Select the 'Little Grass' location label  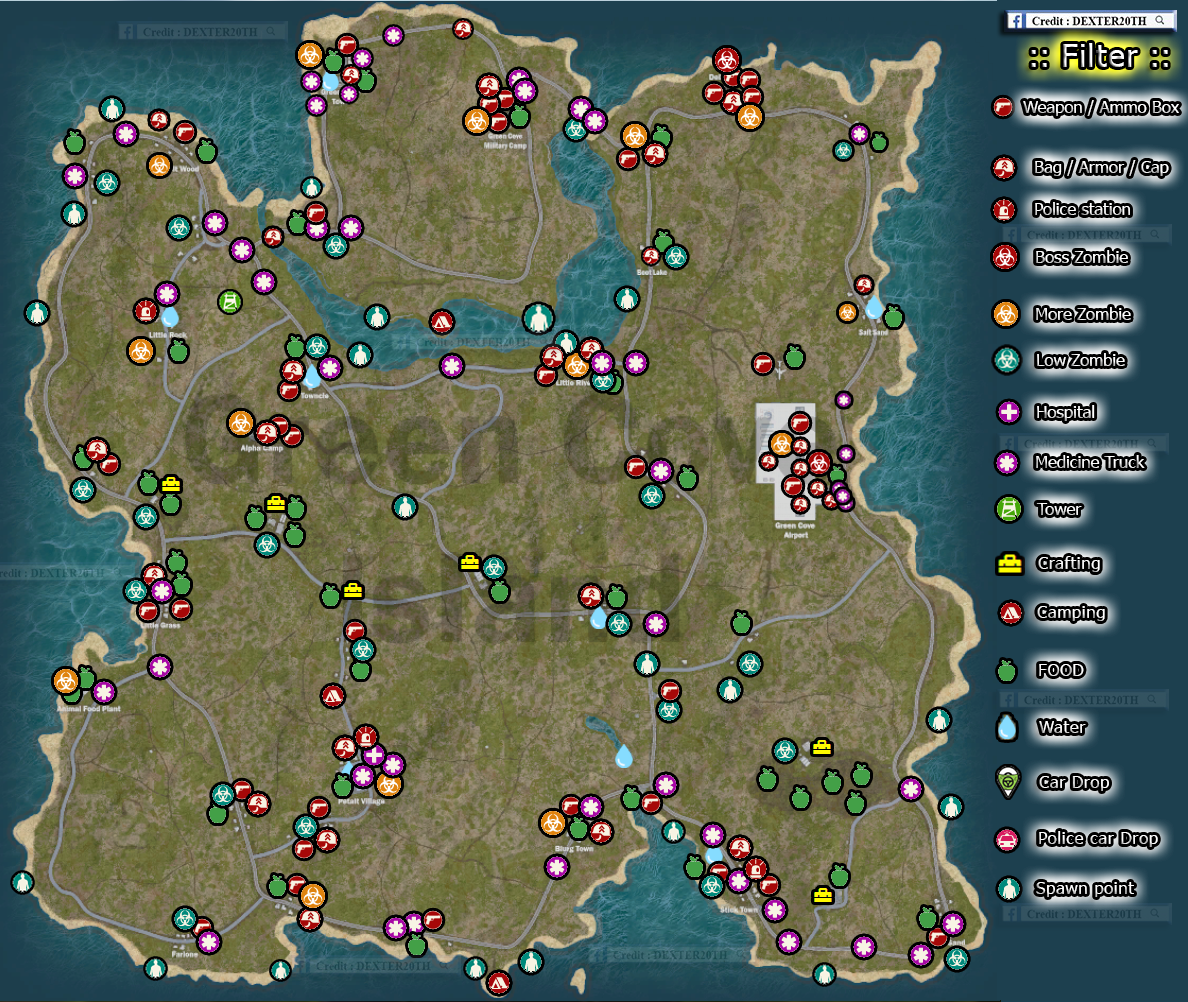tap(161, 625)
